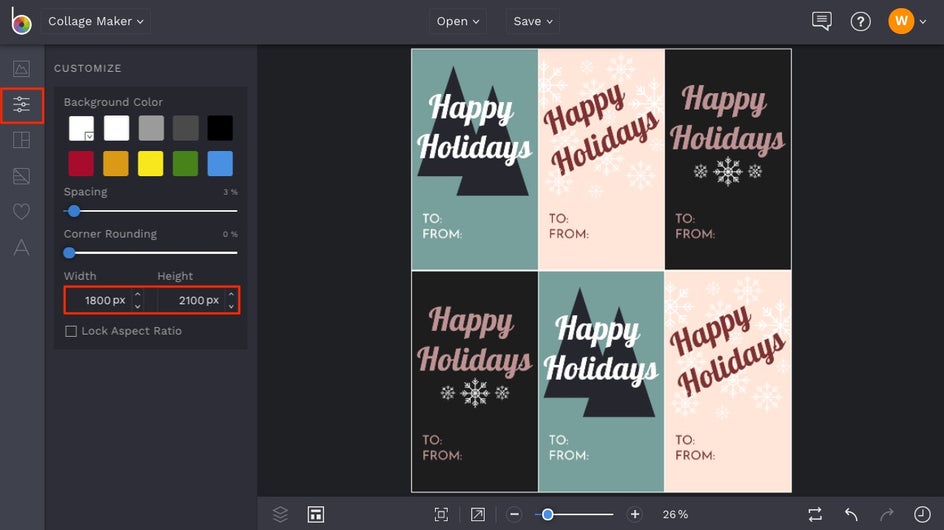The image size is (944, 530).
Task: Increase the Height value with up arrow
Action: coord(231,295)
